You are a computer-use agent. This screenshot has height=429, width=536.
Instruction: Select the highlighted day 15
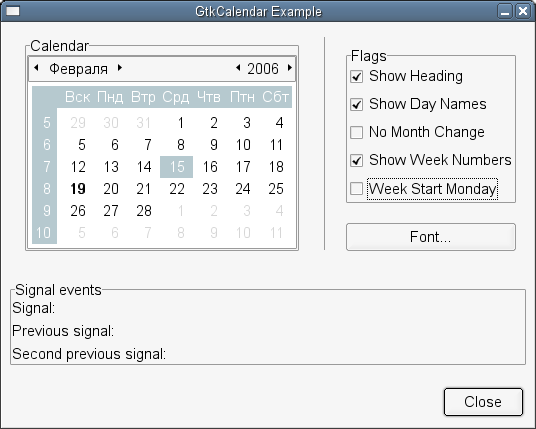[176, 167]
